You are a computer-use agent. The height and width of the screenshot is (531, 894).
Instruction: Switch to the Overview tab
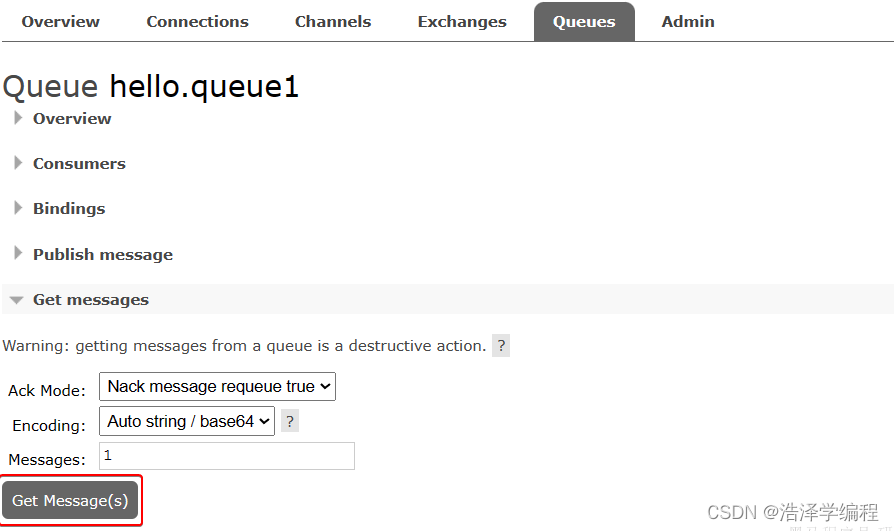[x=60, y=22]
